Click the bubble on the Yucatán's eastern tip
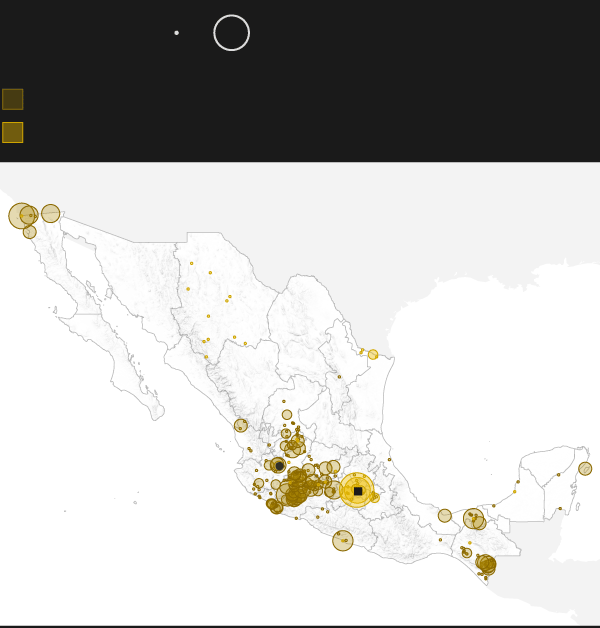600x628 pixels. click(585, 468)
